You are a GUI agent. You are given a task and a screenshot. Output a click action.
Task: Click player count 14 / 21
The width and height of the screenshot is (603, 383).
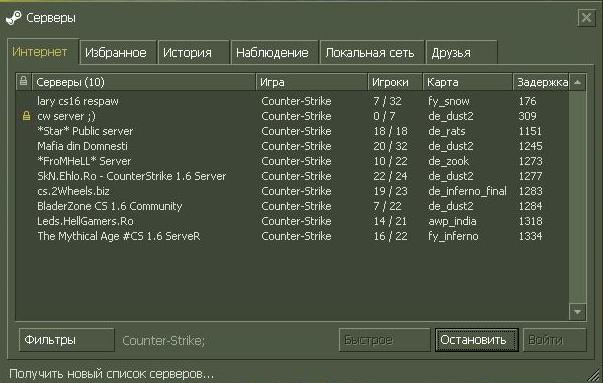[x=390, y=221]
